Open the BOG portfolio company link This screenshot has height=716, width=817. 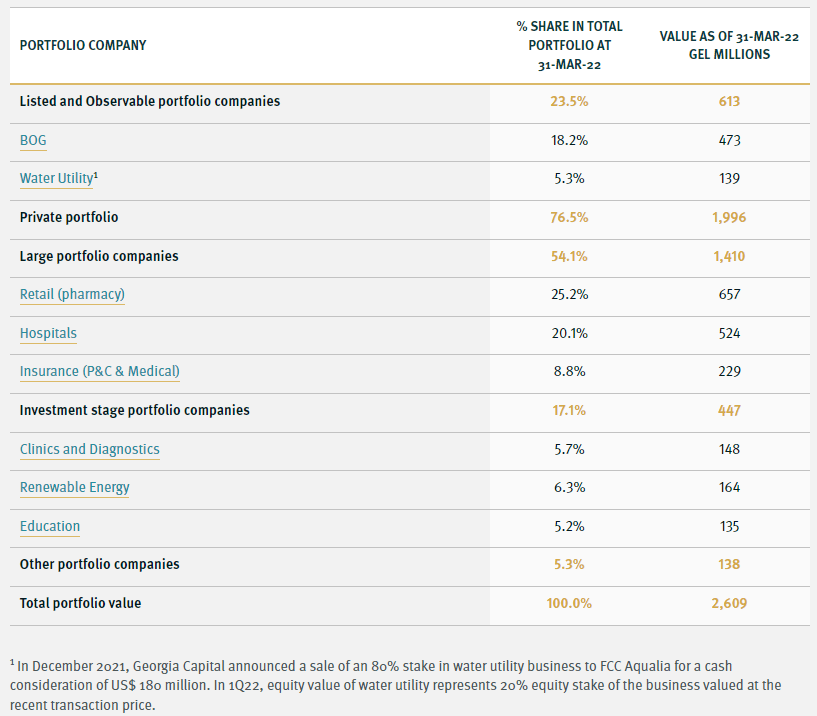click(x=33, y=140)
